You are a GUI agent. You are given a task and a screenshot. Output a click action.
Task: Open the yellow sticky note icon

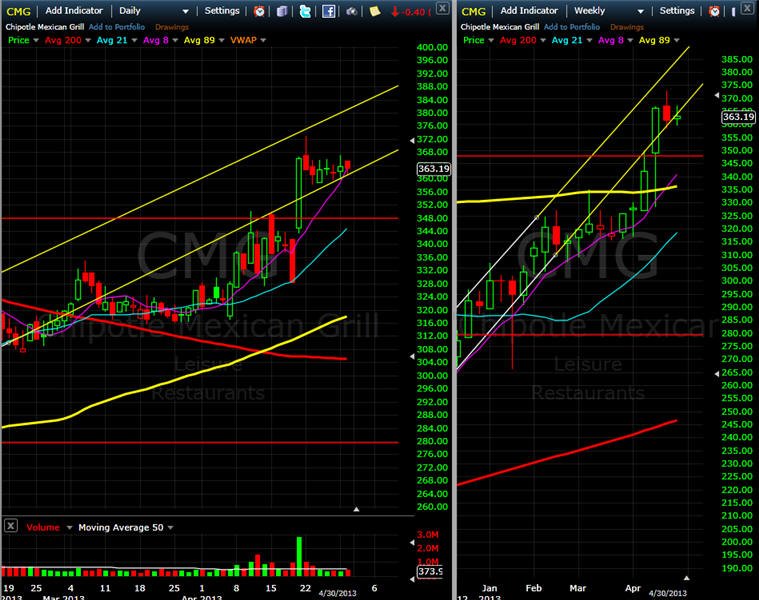(375, 11)
